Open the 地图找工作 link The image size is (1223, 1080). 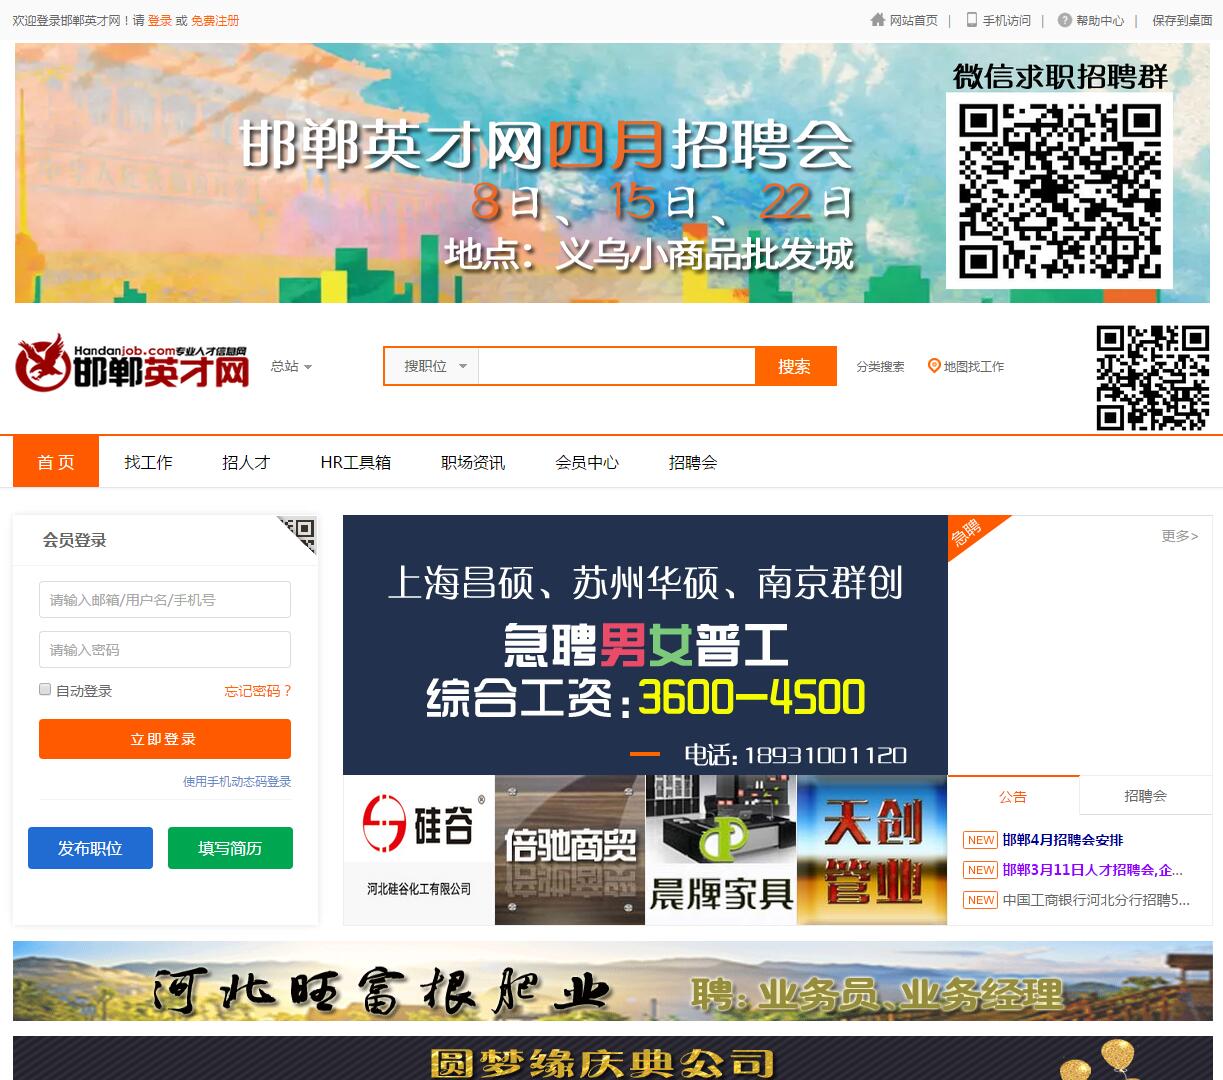974,367
